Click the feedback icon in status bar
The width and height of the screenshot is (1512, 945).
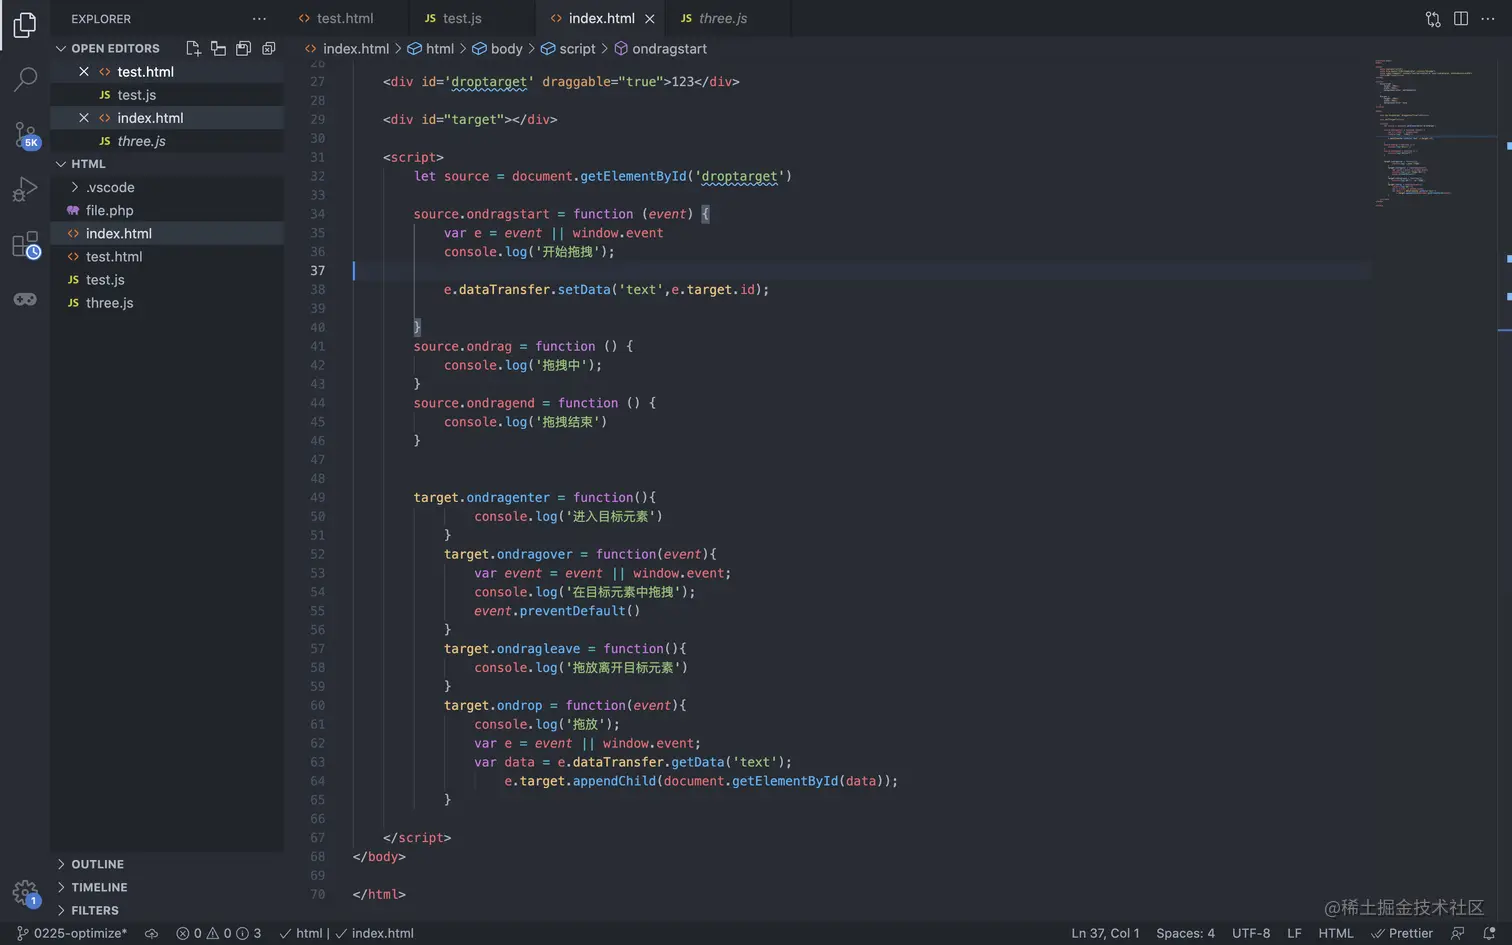[x=1458, y=934]
